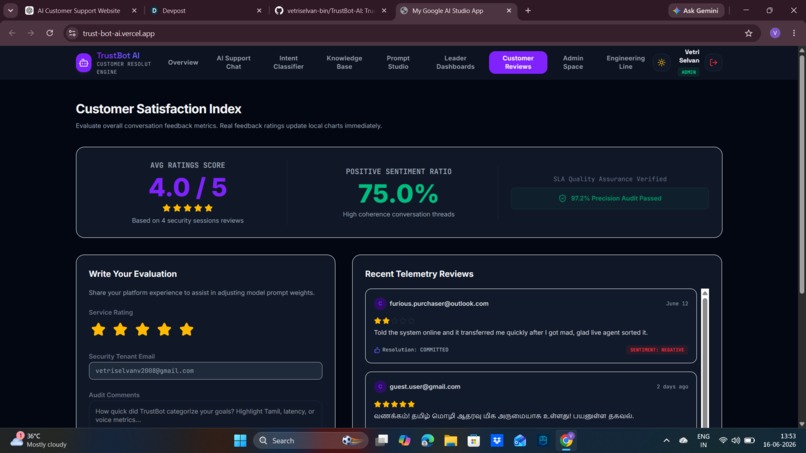Viewport: 806px width, 453px height.
Task: Switch to AI Customer Support Website tab
Action: pyautogui.click(x=79, y=10)
